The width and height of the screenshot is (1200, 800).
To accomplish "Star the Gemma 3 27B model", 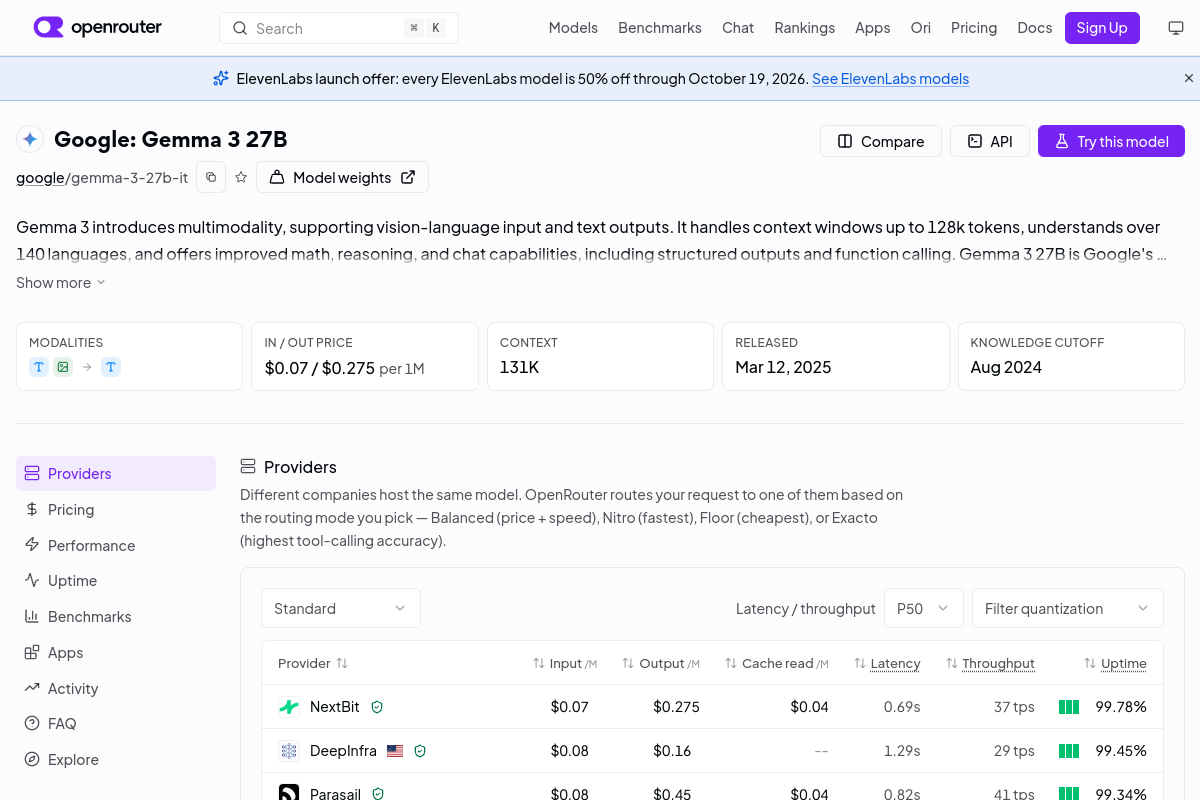I will 241,177.
